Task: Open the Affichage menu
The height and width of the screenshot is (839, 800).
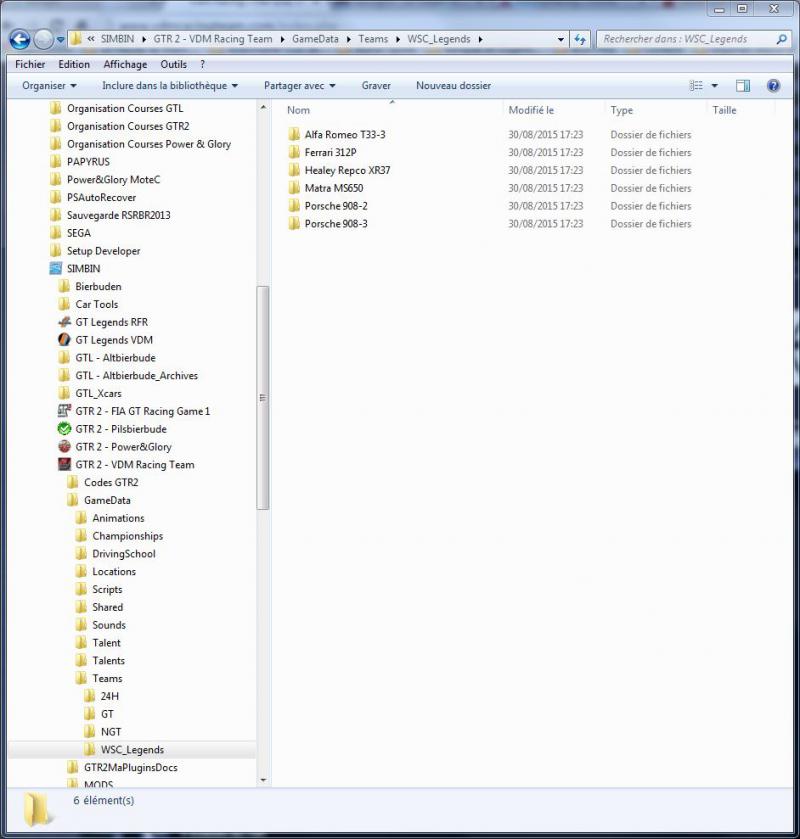Action: click(125, 64)
